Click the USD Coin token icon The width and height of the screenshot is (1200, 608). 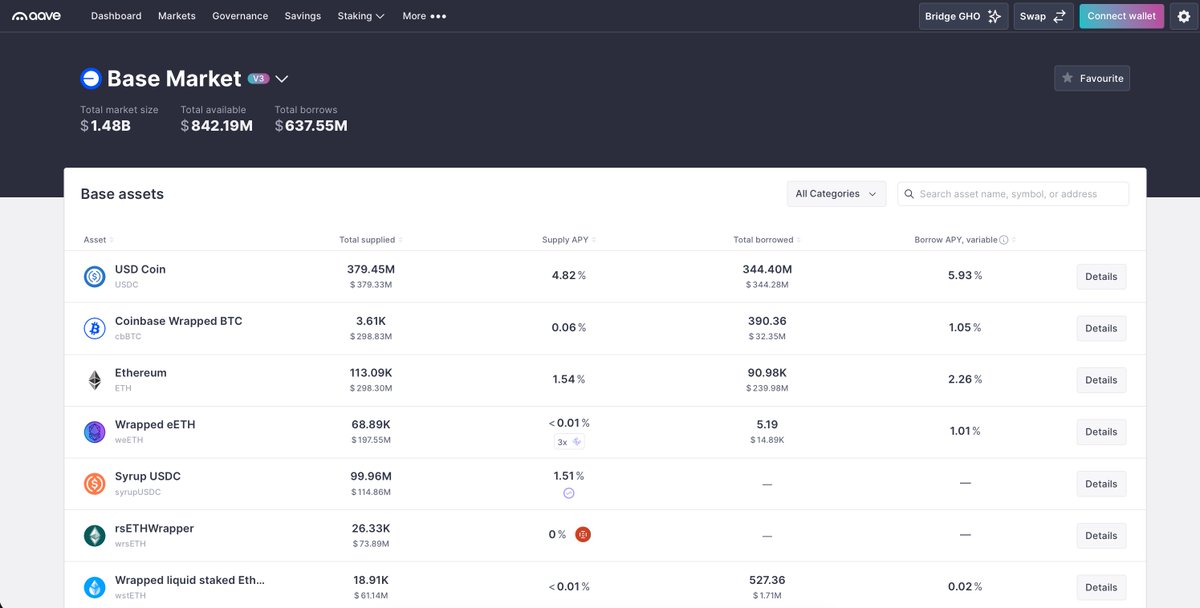click(94, 277)
